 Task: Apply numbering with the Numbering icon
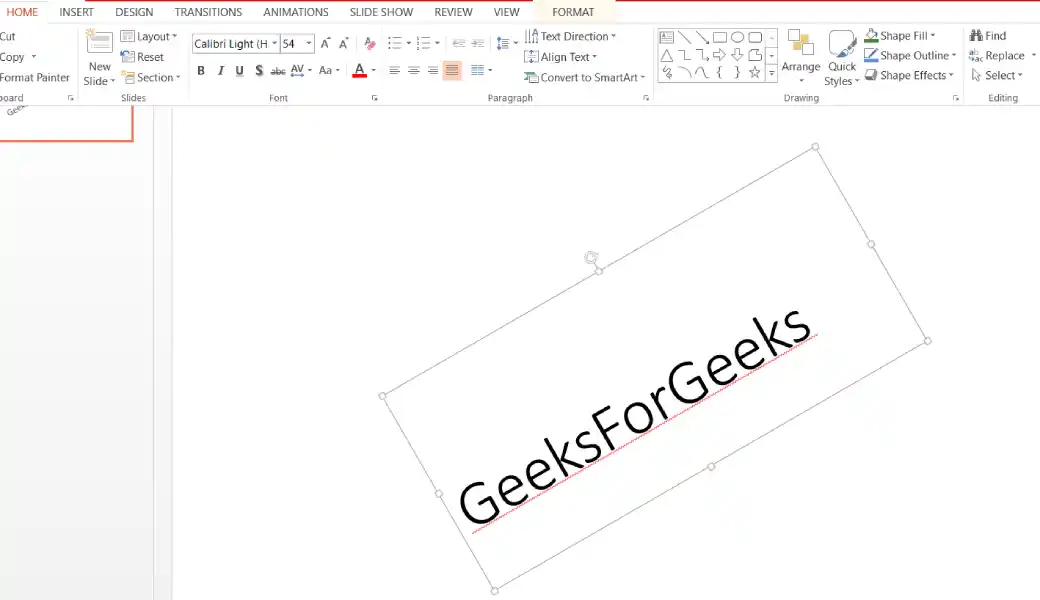click(423, 44)
